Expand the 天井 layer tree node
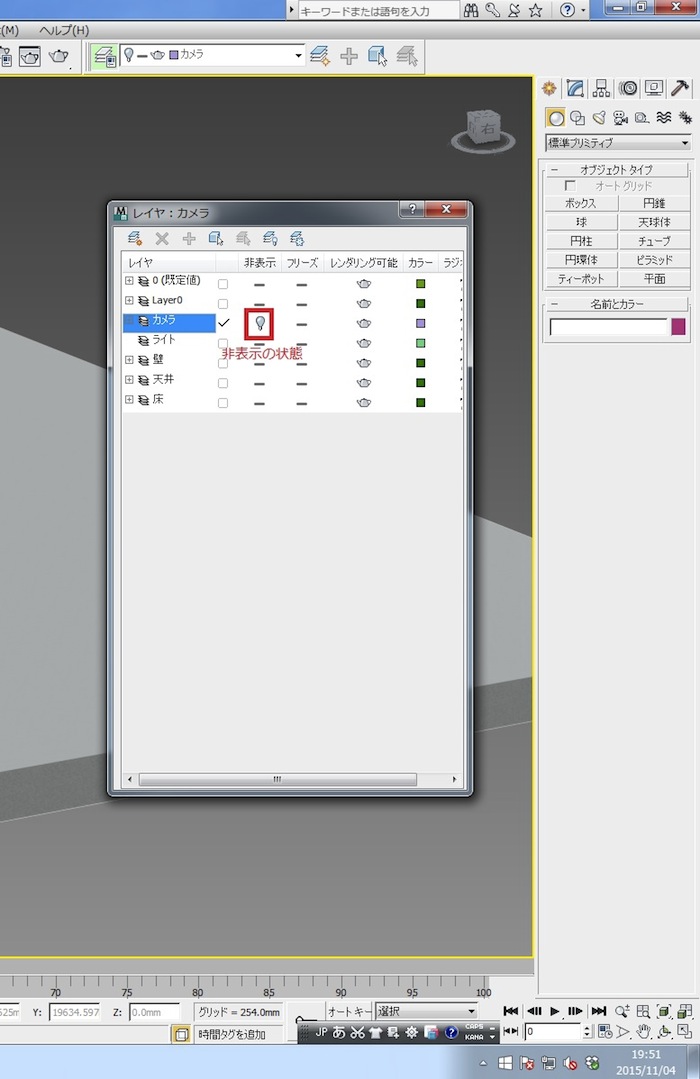The image size is (700, 1079). (x=129, y=381)
